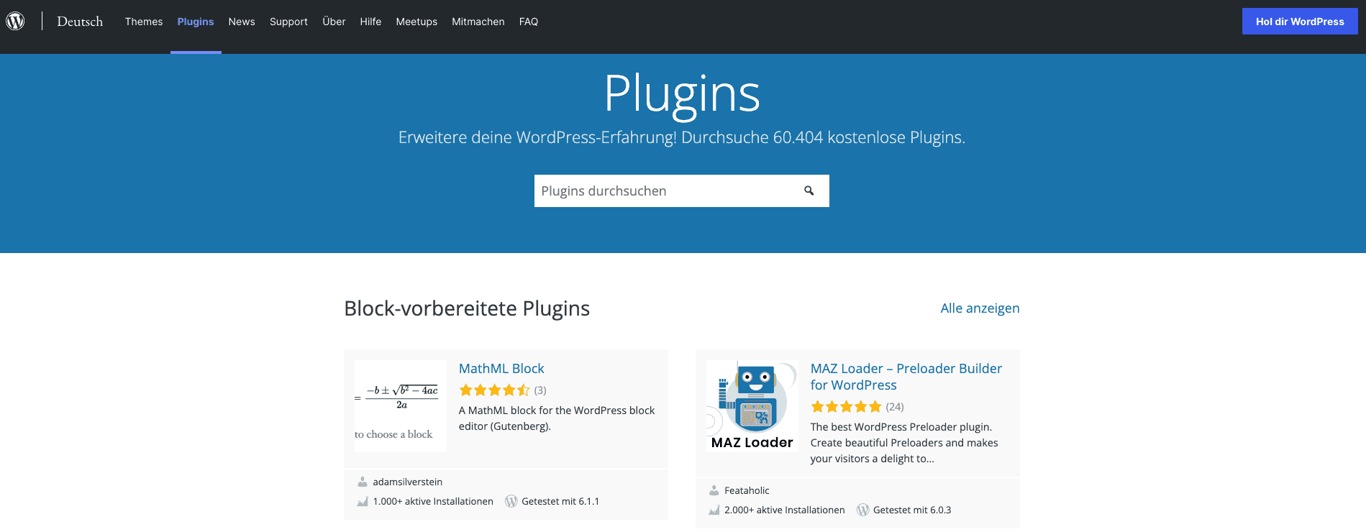Click the (24) rating count
The width and height of the screenshot is (1366, 532).
[x=895, y=407]
